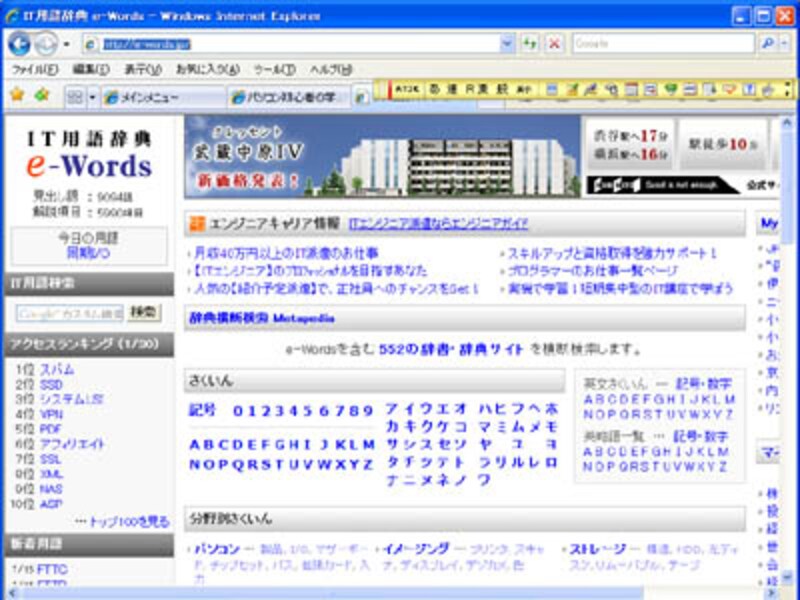
Task: Open the Quick Tabs grid icon
Action: [x=74, y=97]
